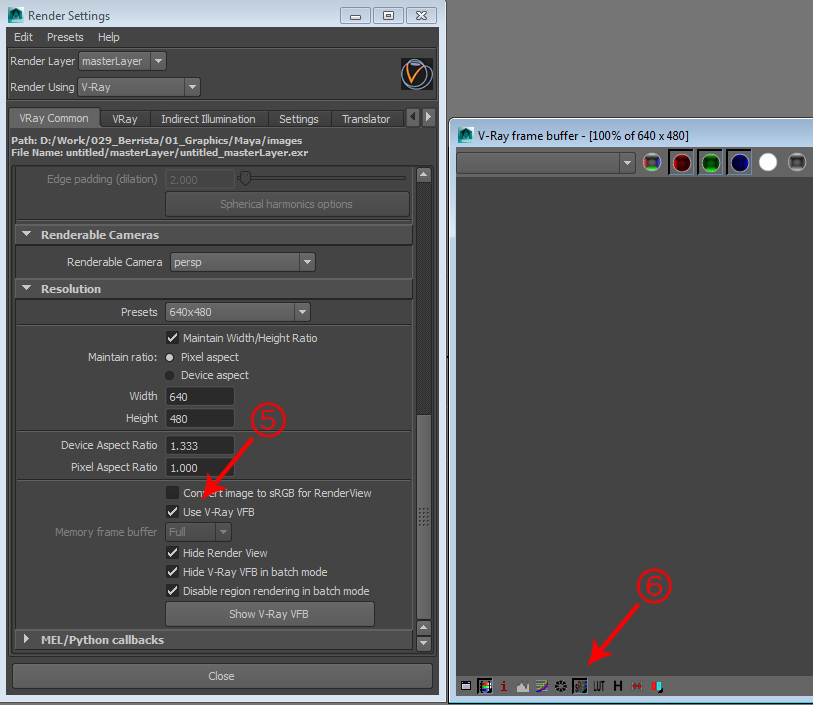Screen dimensions: 813x705
Task: Open Render Layer masterLayer dropdown
Action: [x=122, y=61]
